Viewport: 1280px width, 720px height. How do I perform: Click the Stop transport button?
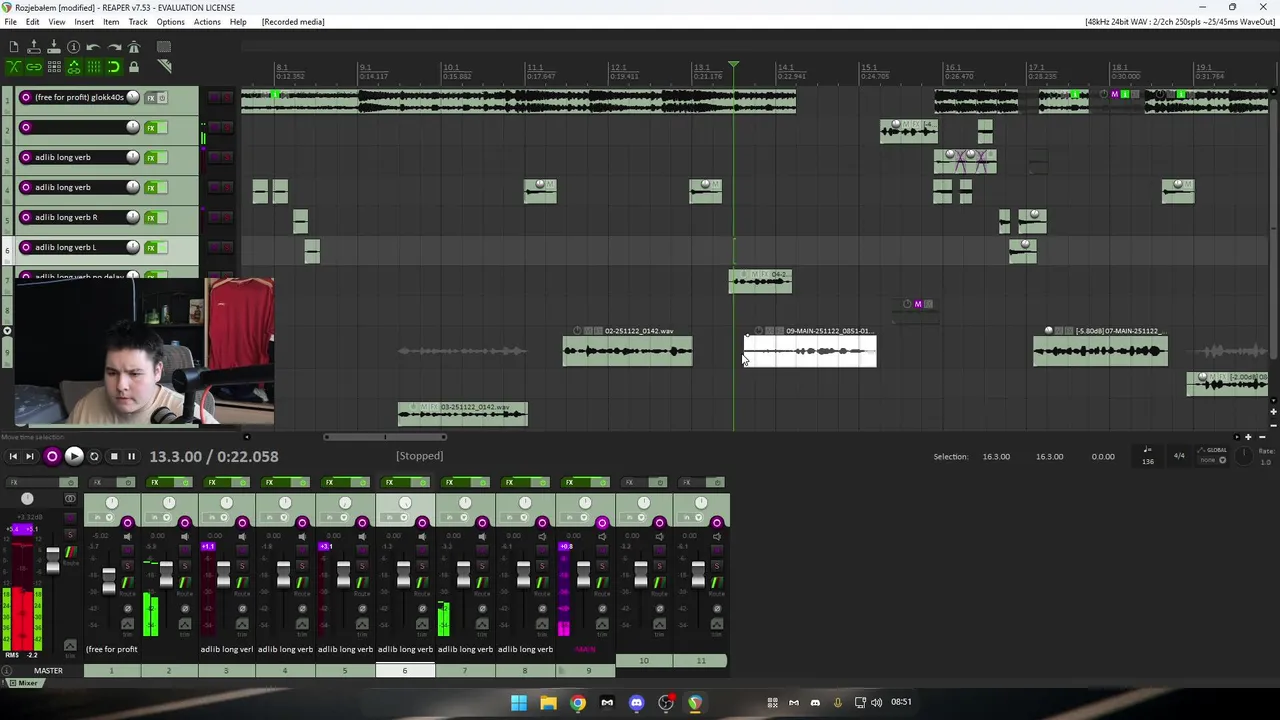click(113, 456)
